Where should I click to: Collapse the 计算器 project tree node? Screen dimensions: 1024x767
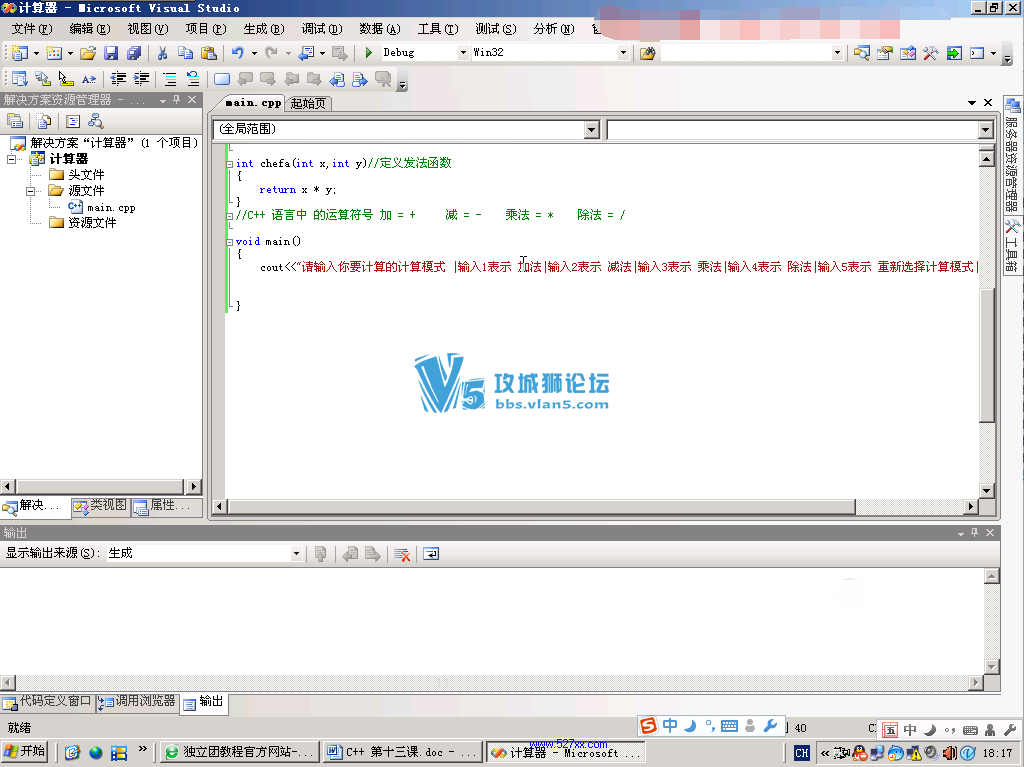12,159
